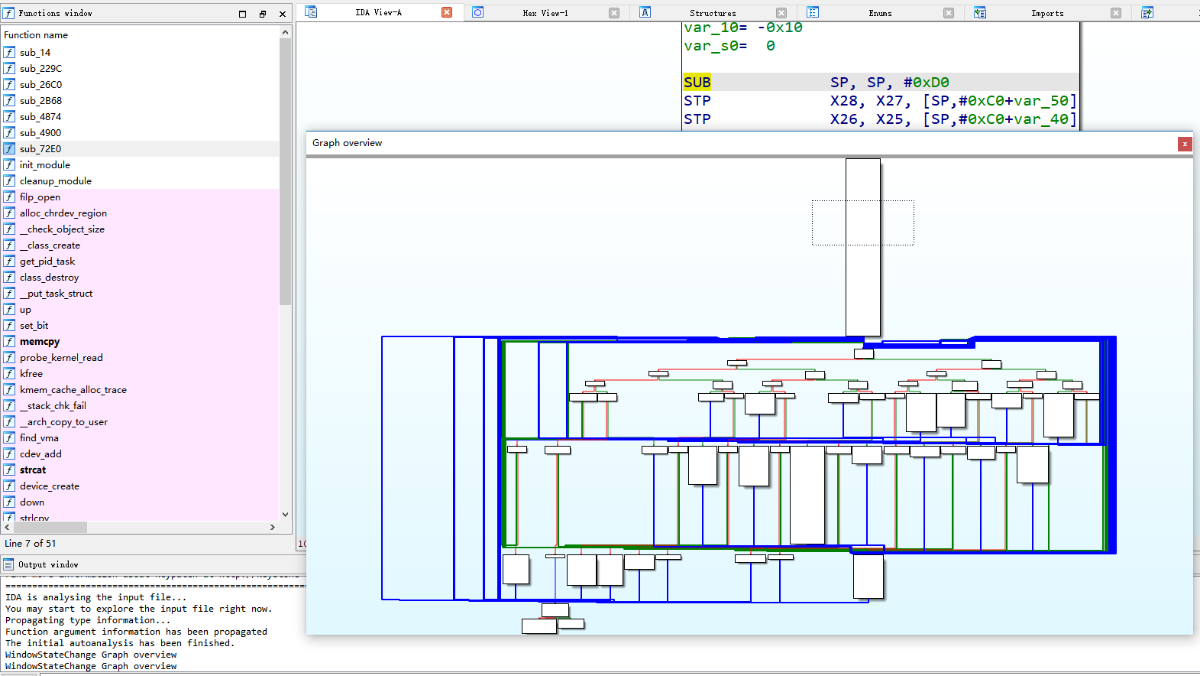Open the Structures tab

tap(713, 13)
